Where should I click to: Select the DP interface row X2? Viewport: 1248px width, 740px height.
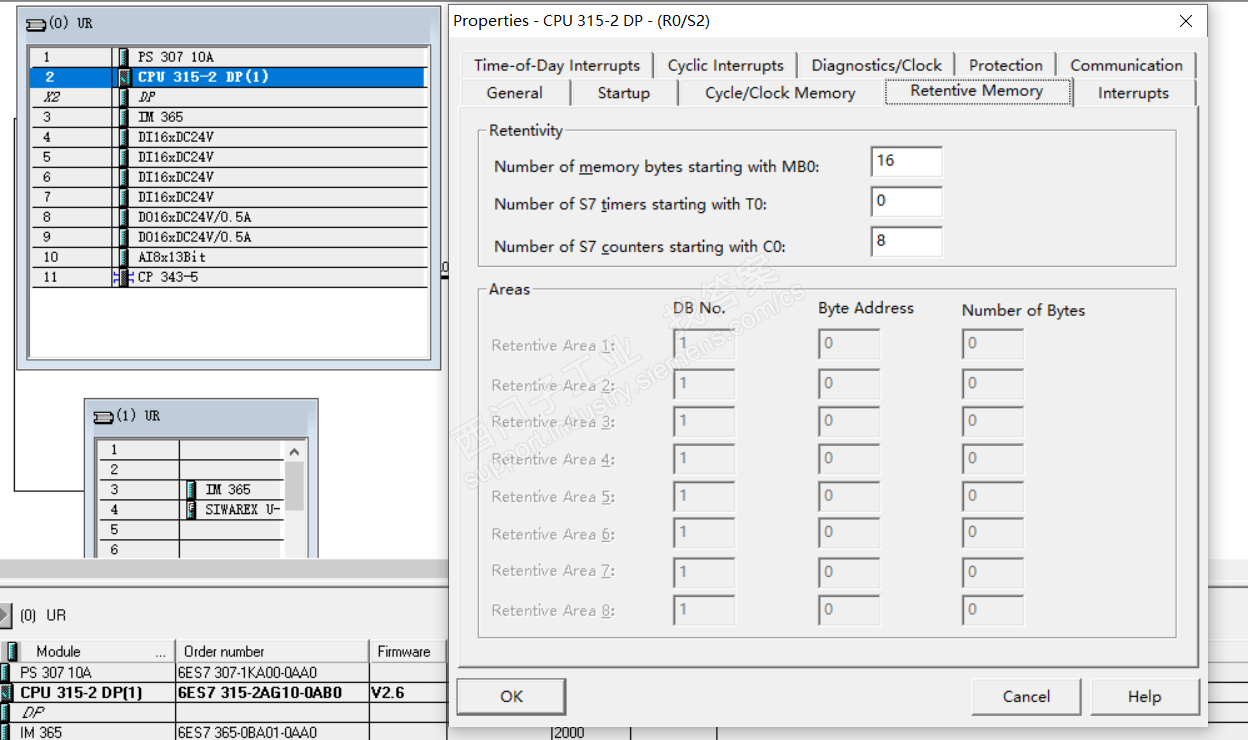point(230,97)
